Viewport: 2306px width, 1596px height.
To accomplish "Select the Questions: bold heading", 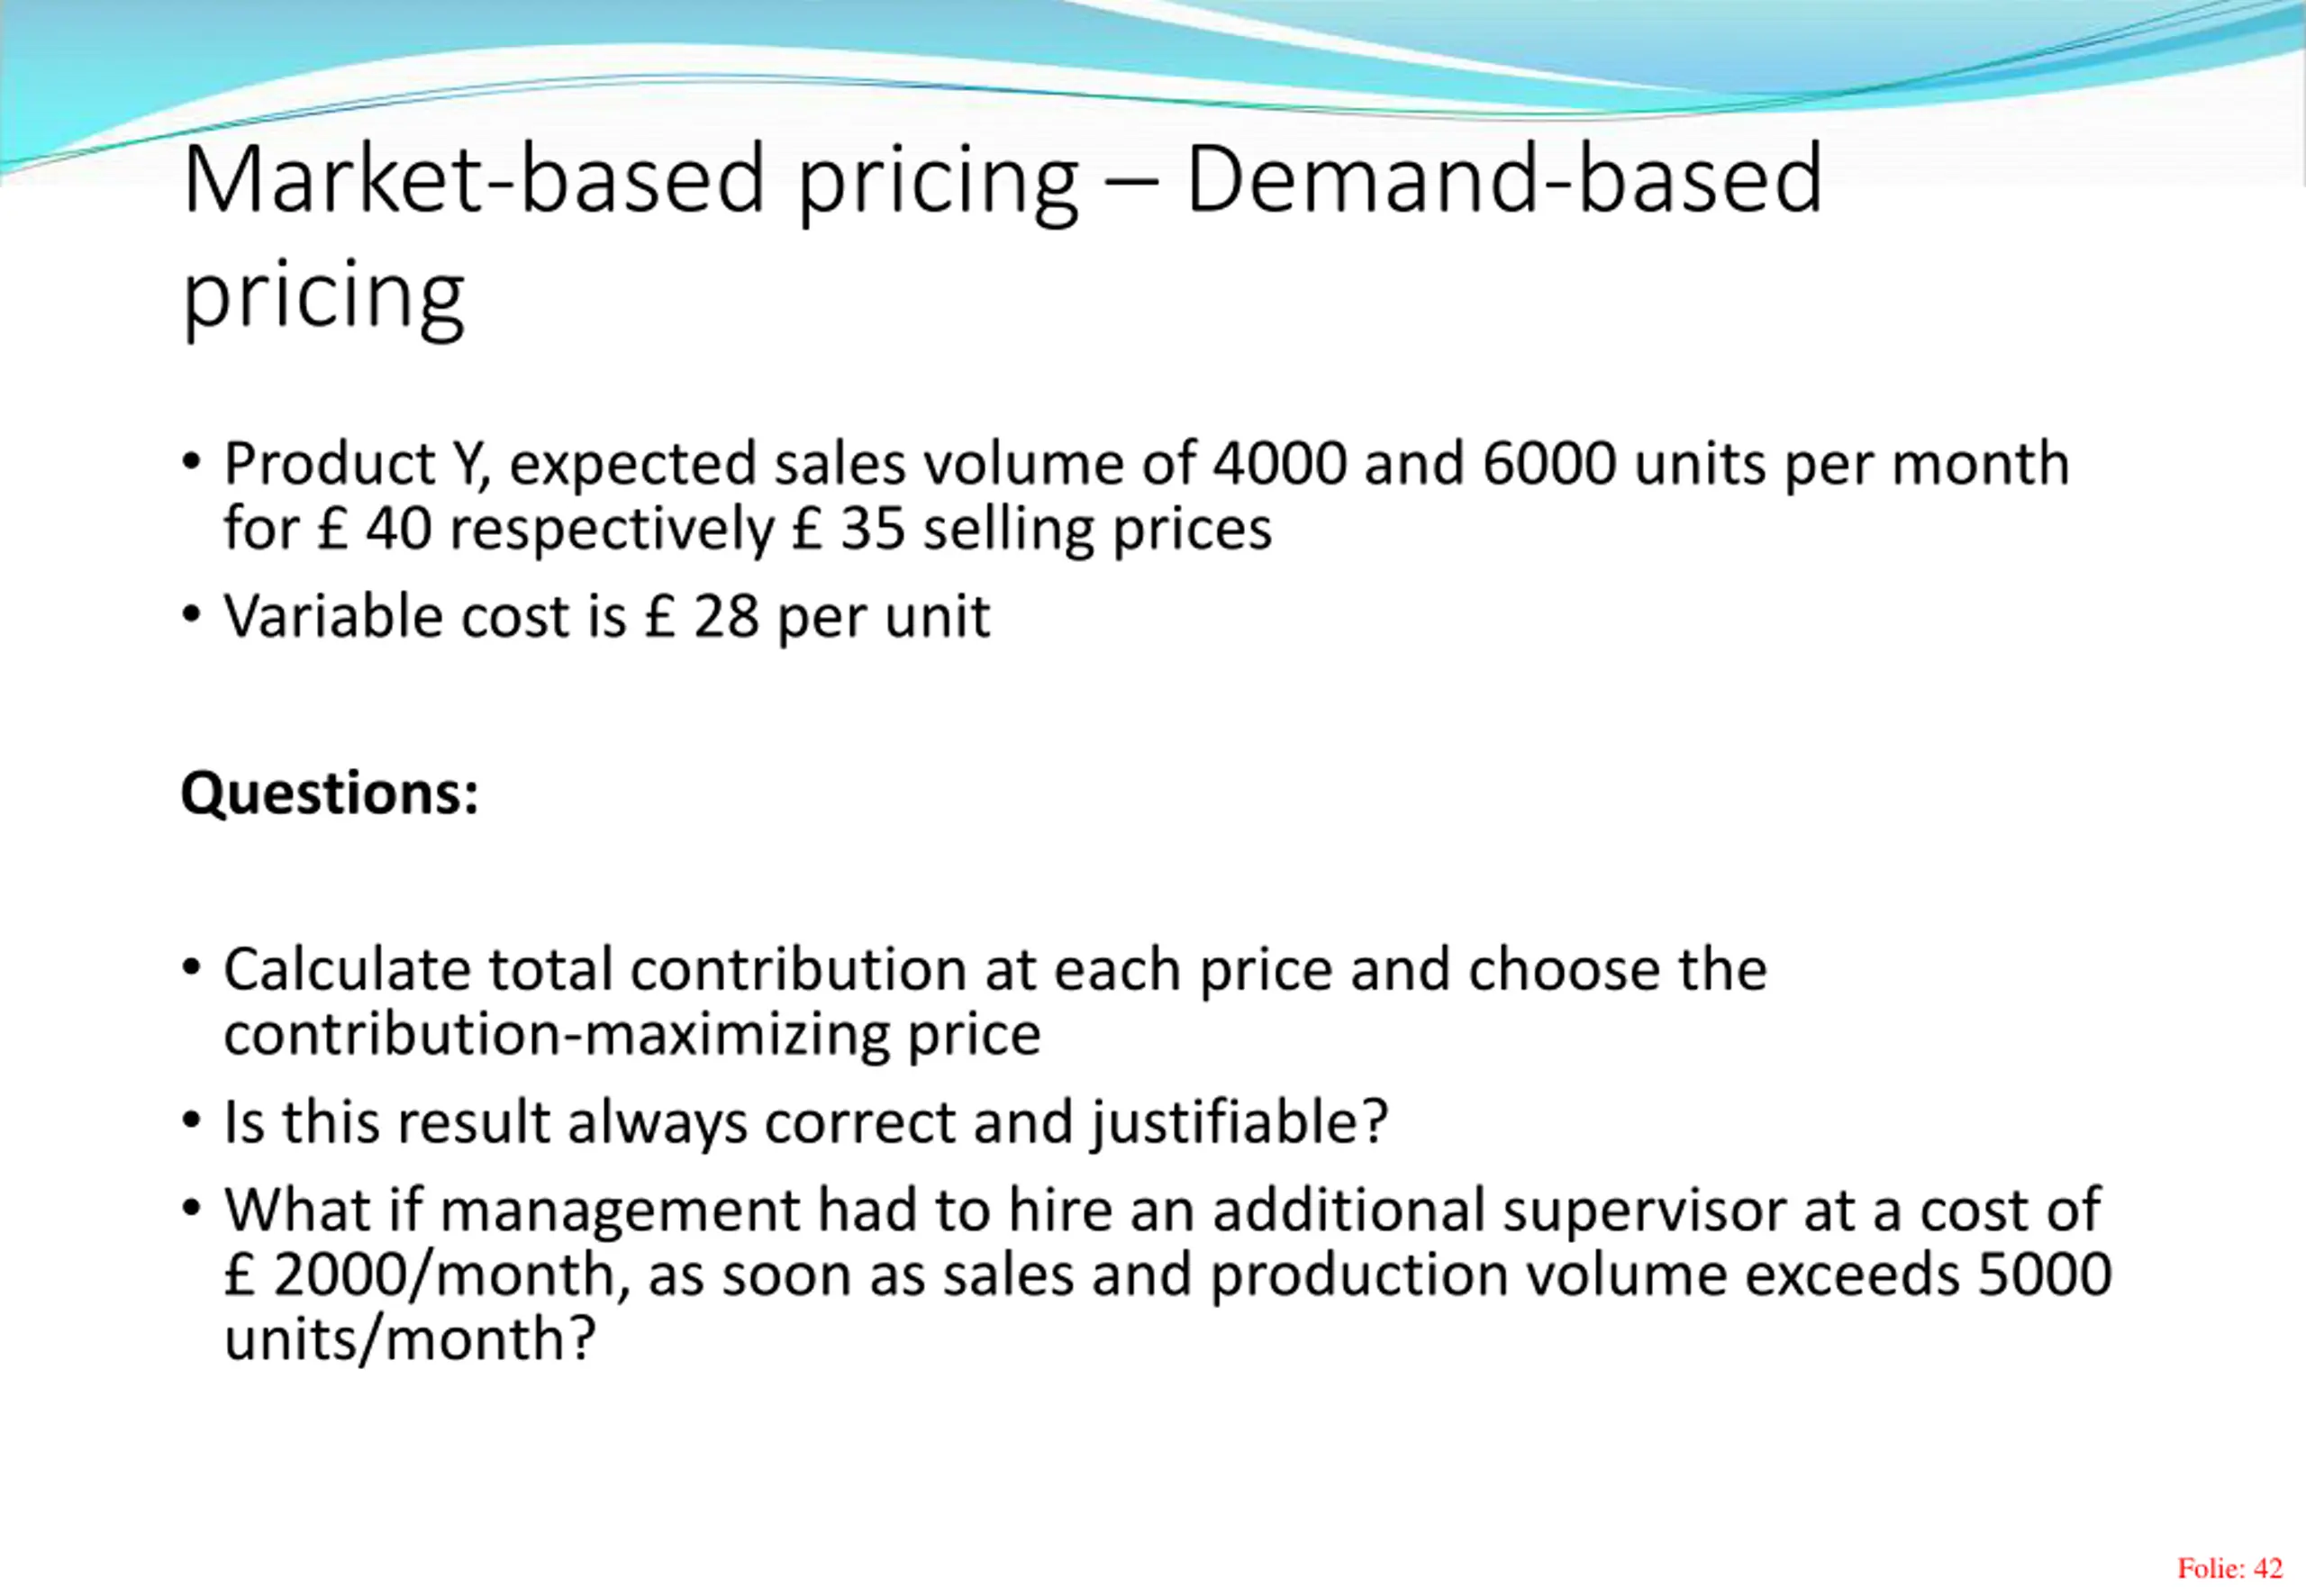I will [x=330, y=793].
